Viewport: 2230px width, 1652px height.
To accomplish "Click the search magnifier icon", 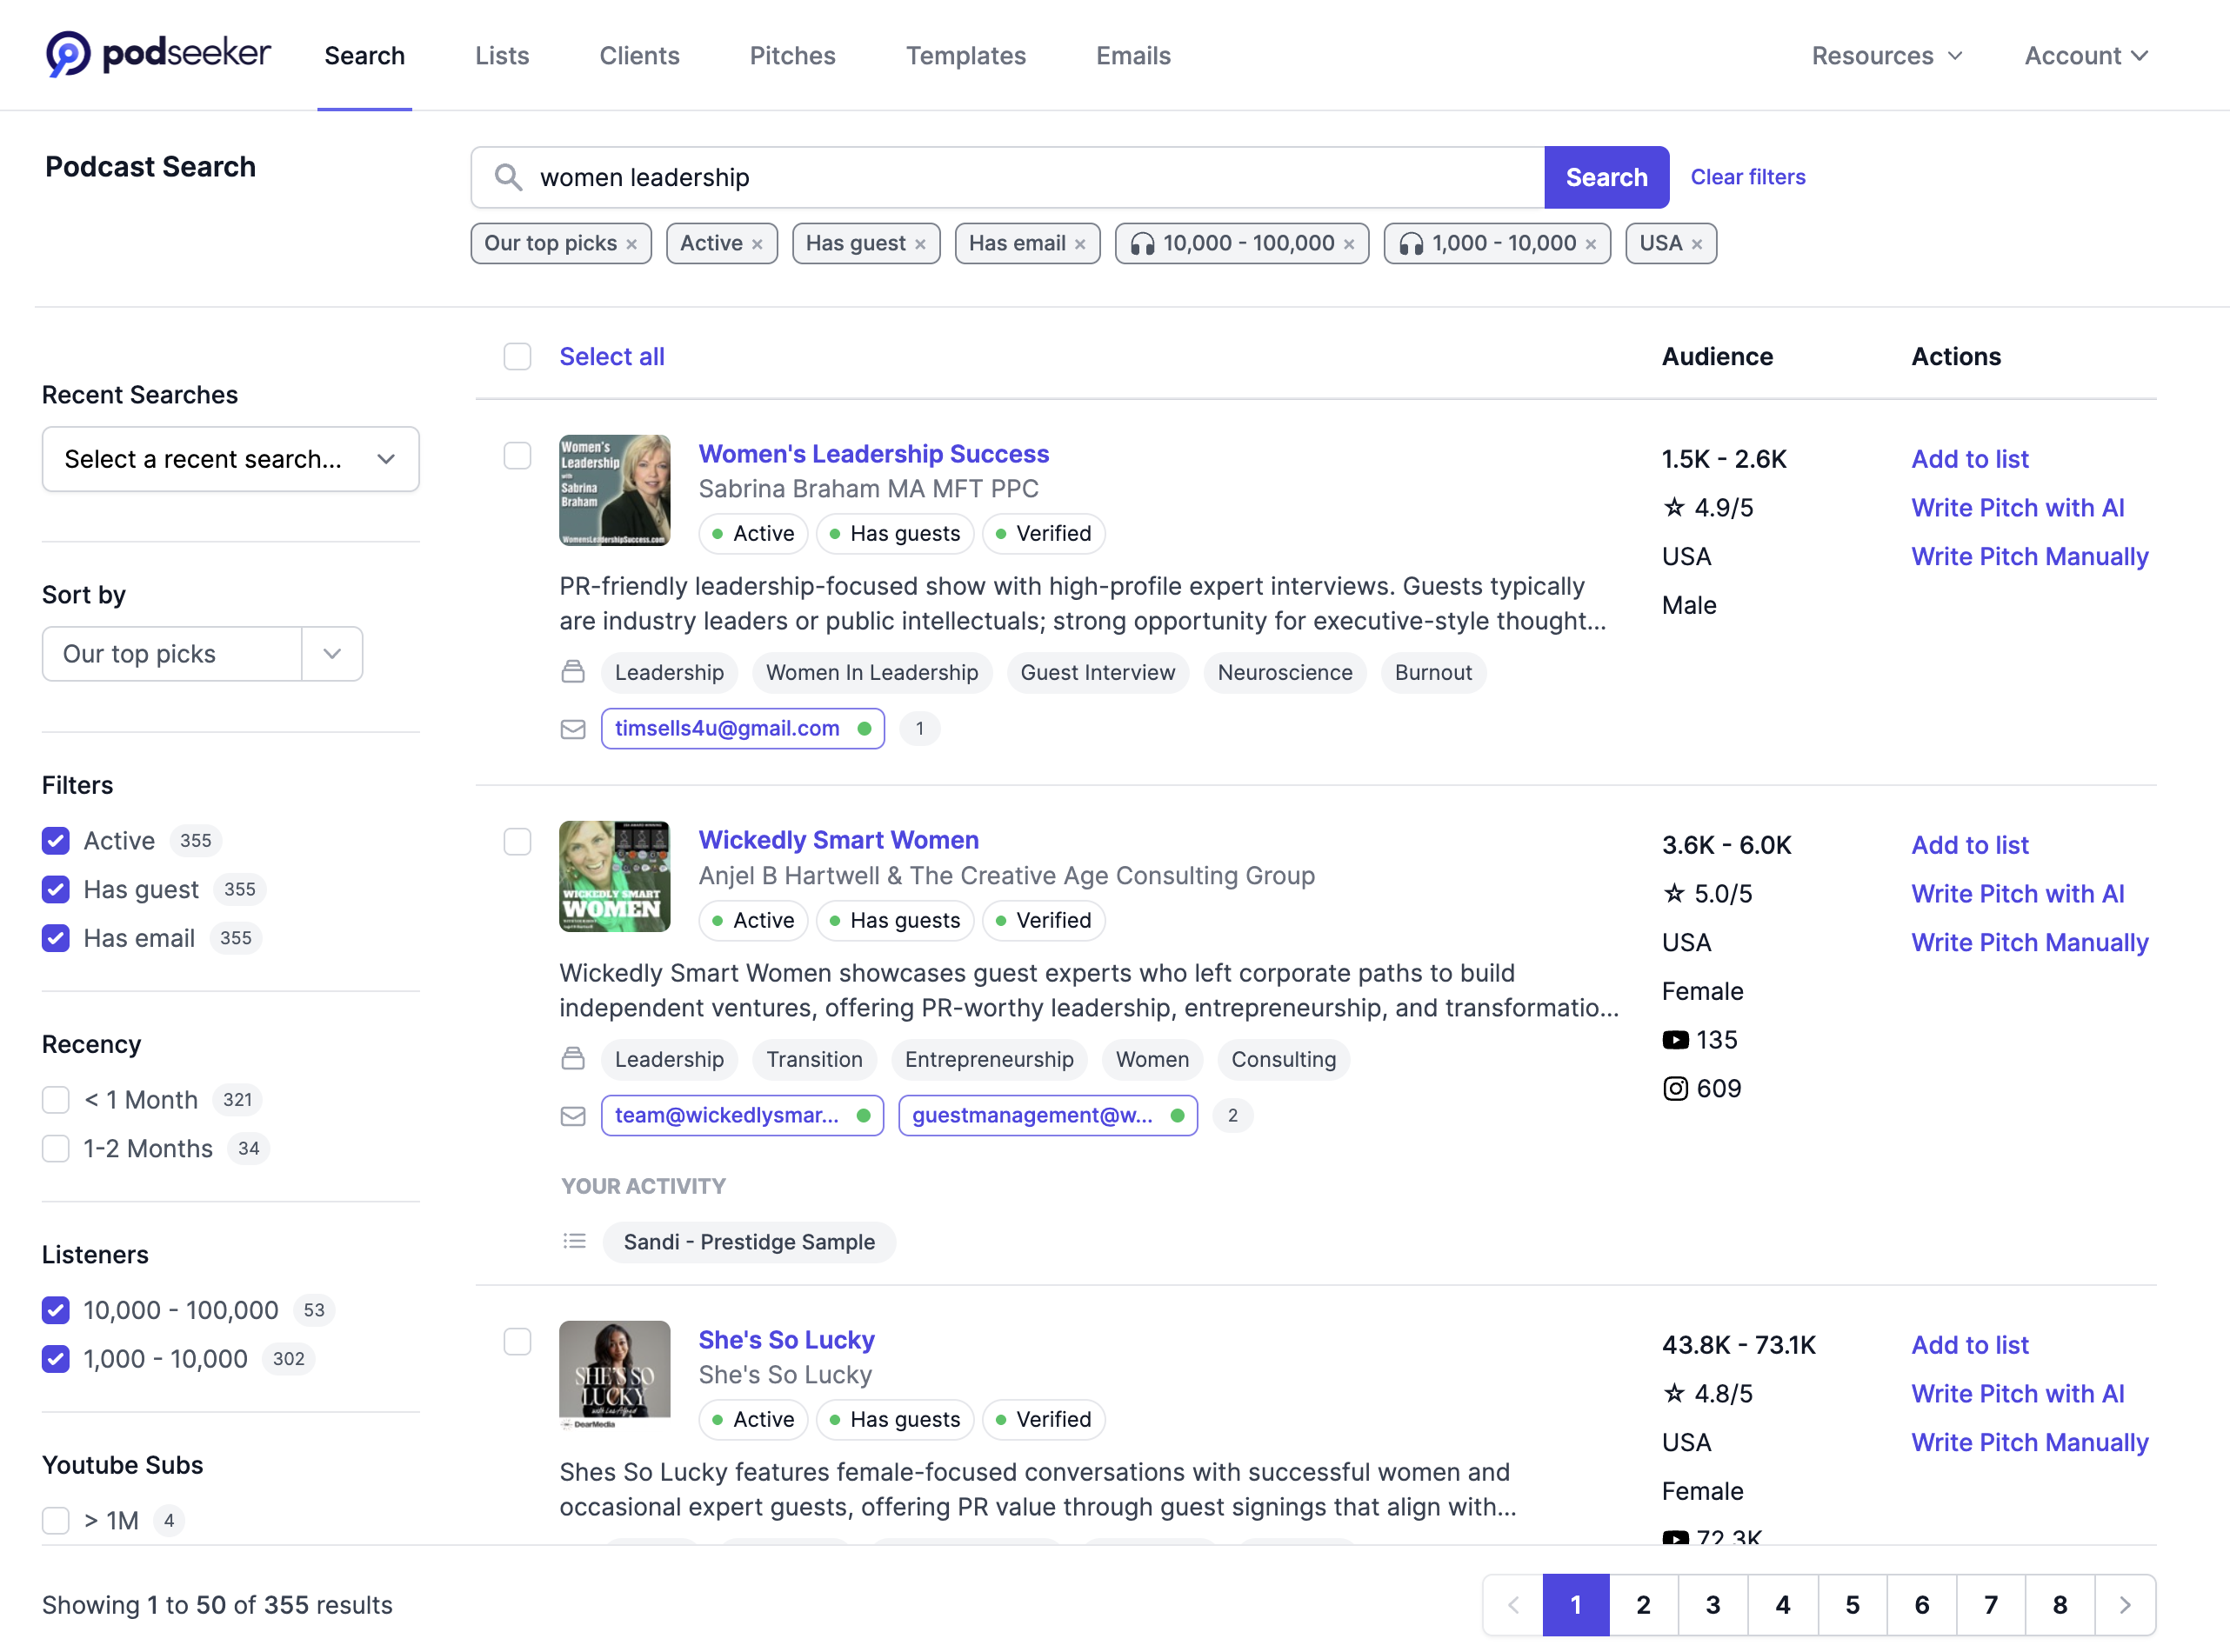I will click(x=508, y=177).
